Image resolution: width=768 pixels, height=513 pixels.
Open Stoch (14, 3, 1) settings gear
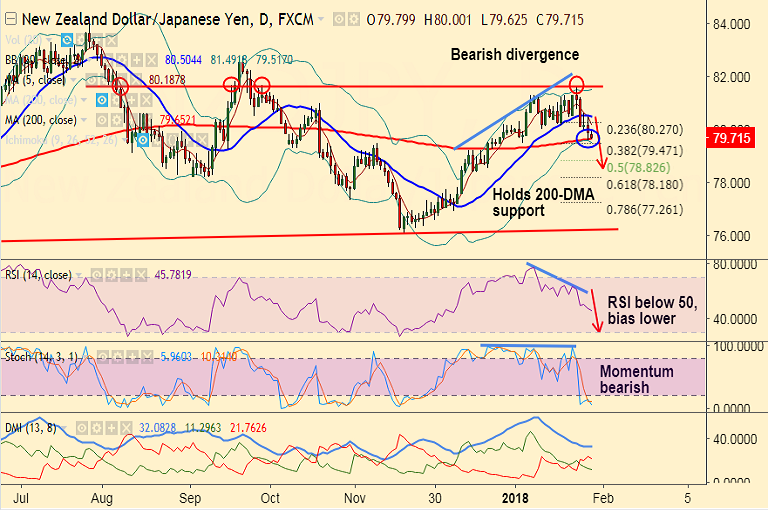point(118,357)
